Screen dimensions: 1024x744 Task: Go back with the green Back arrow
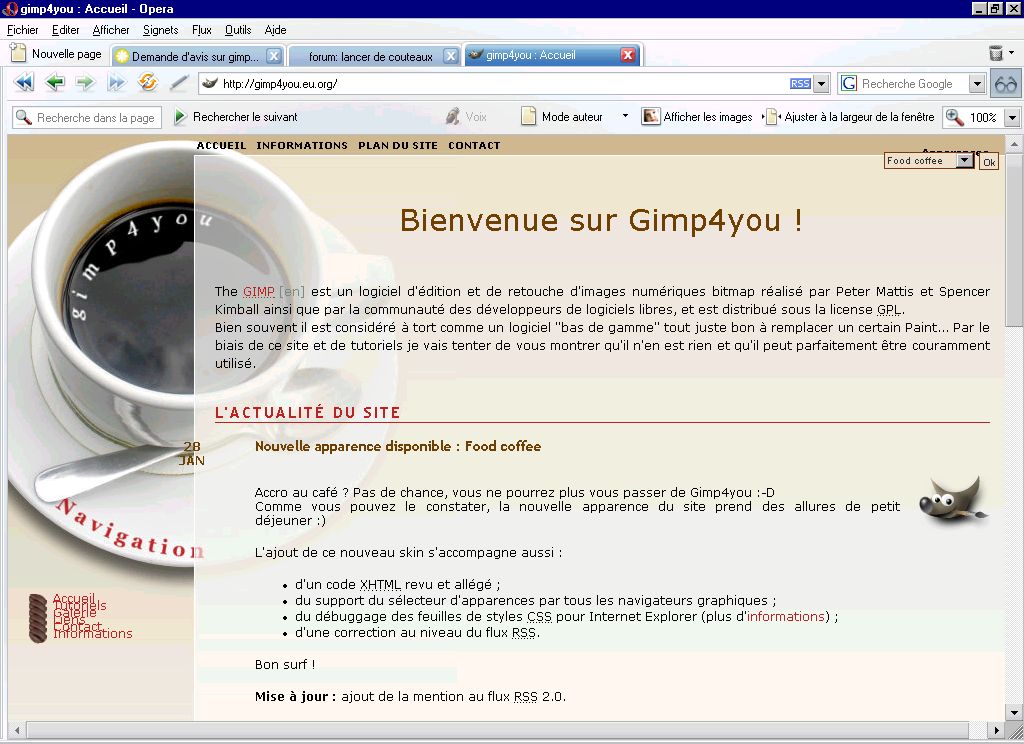pos(55,82)
